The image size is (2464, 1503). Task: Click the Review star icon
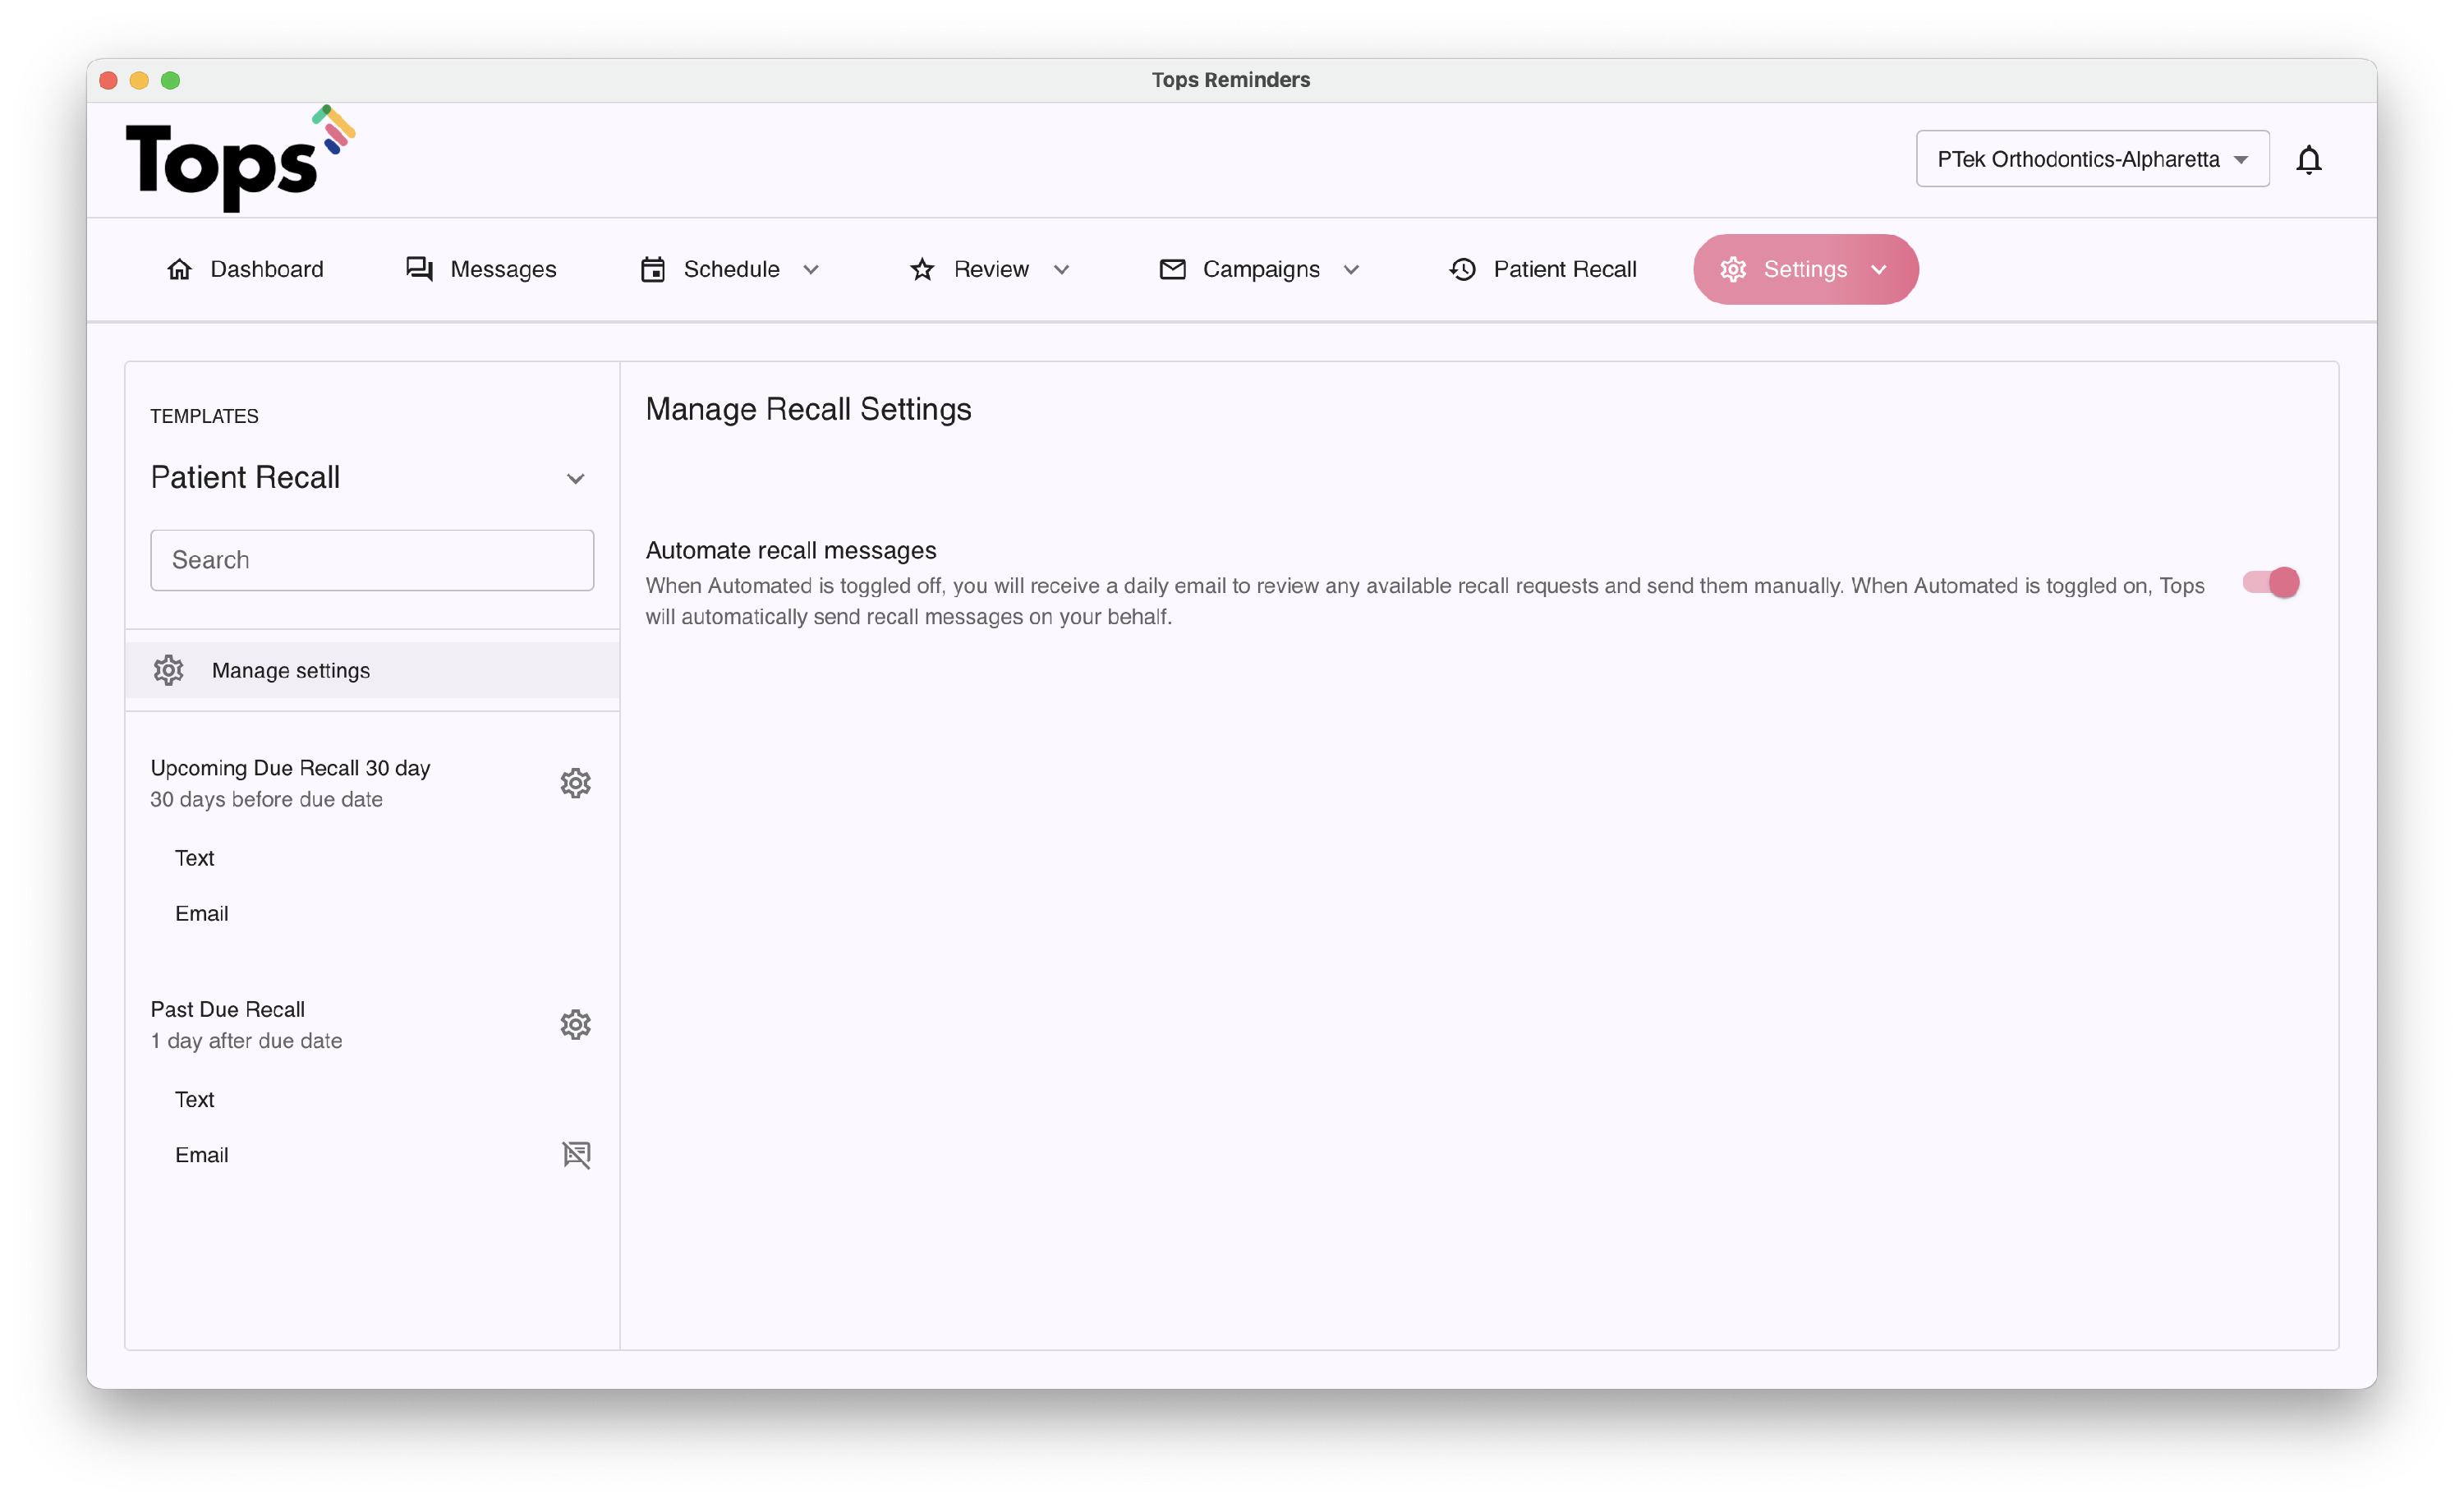922,269
